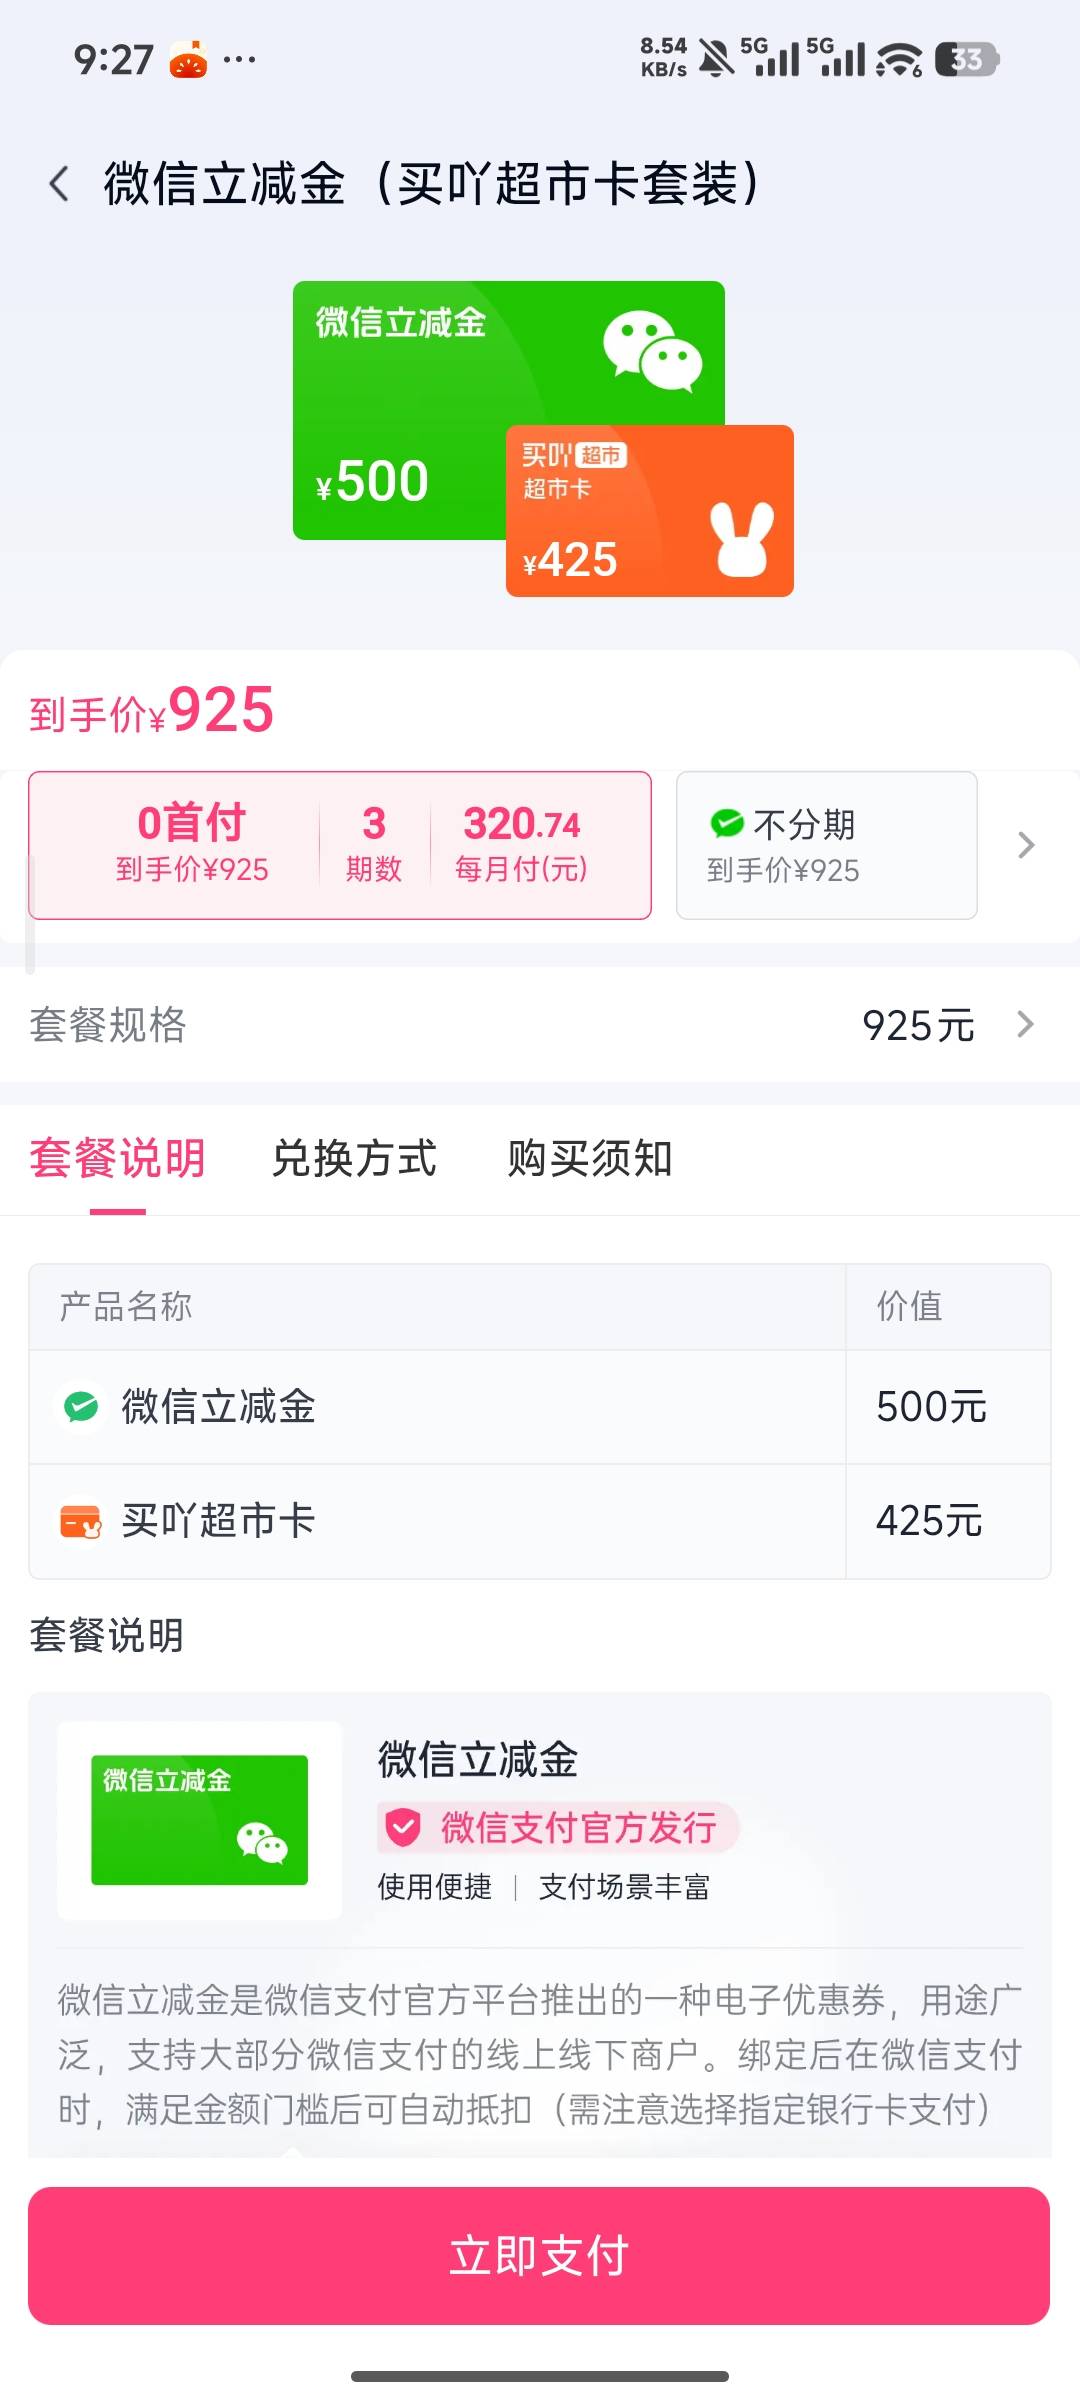
Task: Open 套餐规格 925元 selector
Action: (540, 1025)
